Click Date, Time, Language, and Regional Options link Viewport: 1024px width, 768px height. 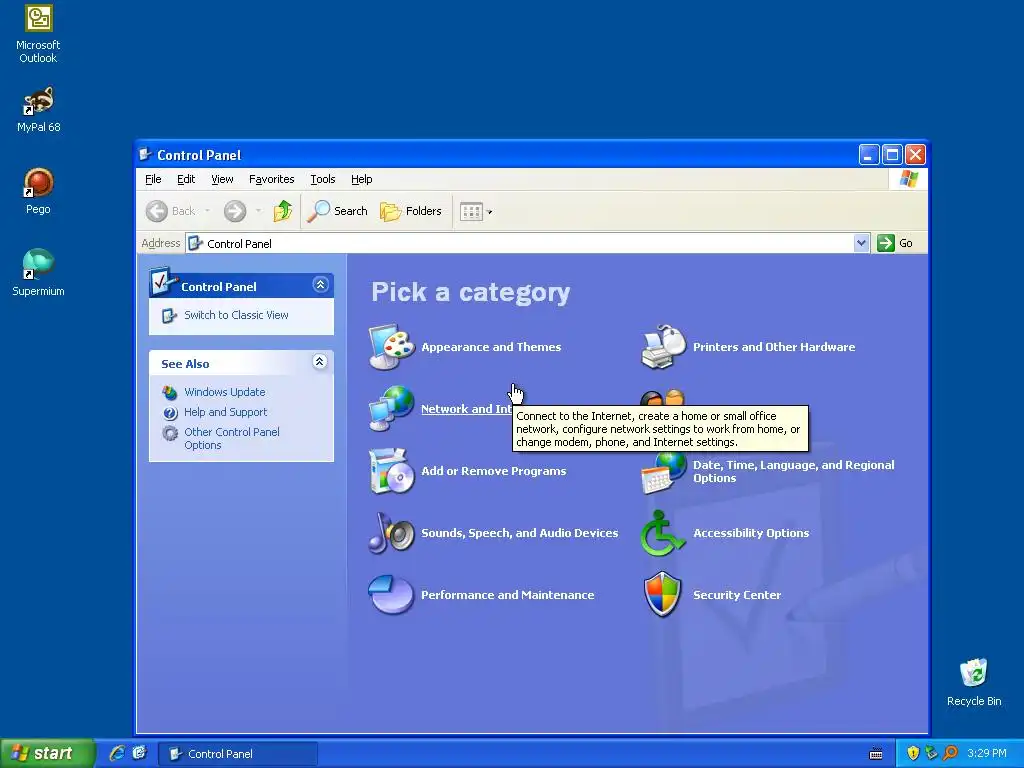click(x=793, y=471)
